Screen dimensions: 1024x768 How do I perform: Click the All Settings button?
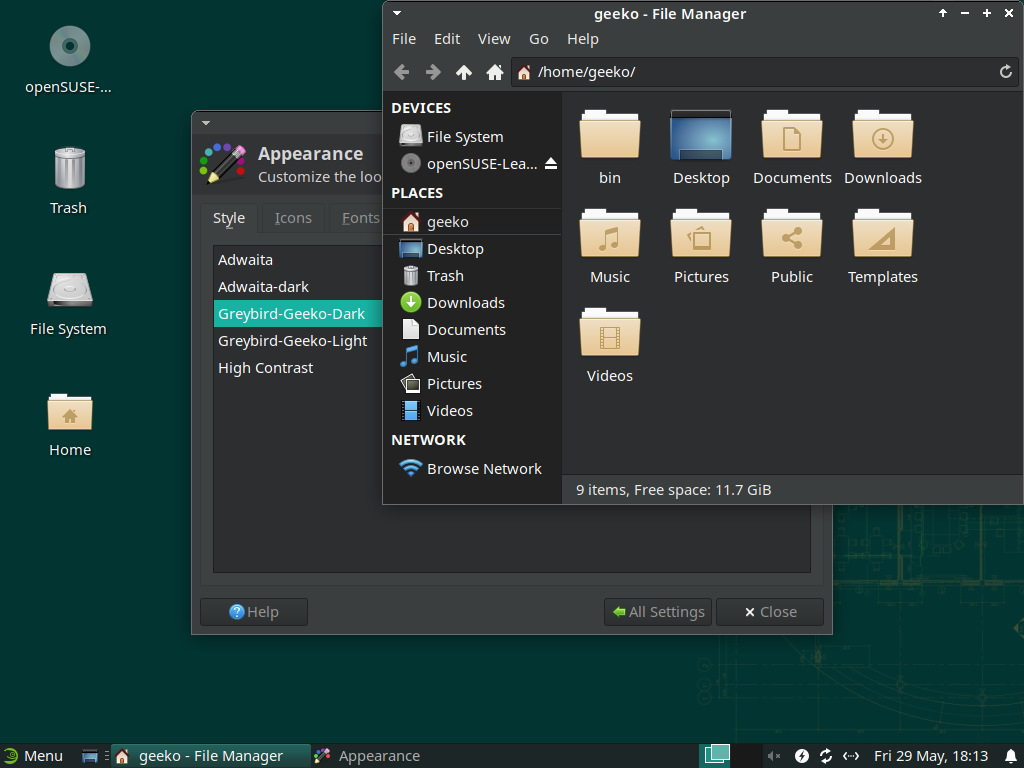click(658, 612)
